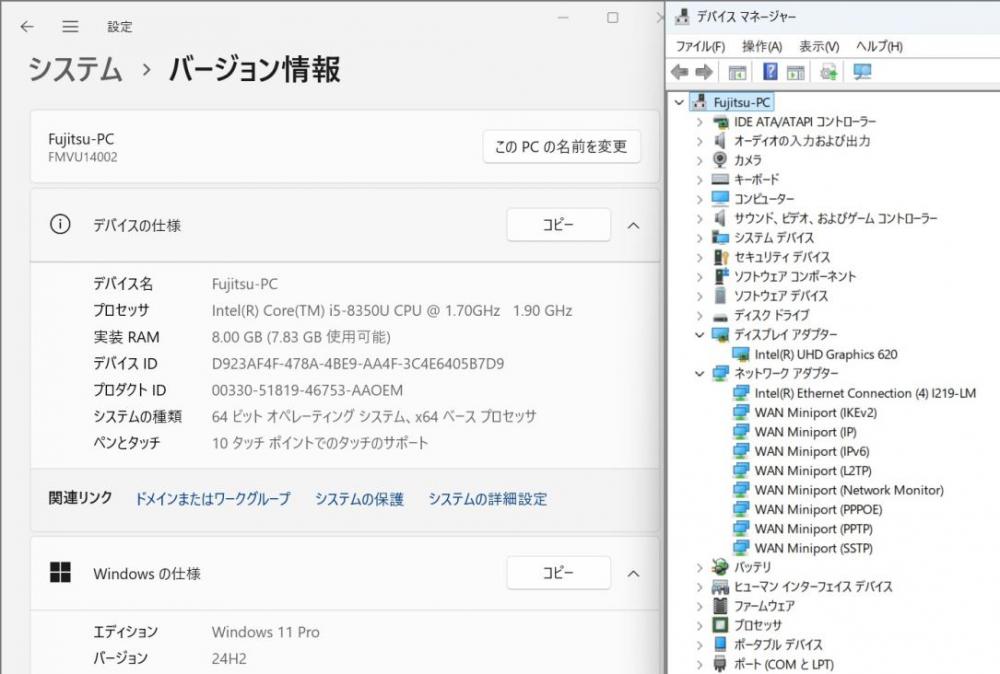Image resolution: width=1000 pixels, height=674 pixels.
Task: Open the Settings hamburger navigation menu
Action: 70,26
